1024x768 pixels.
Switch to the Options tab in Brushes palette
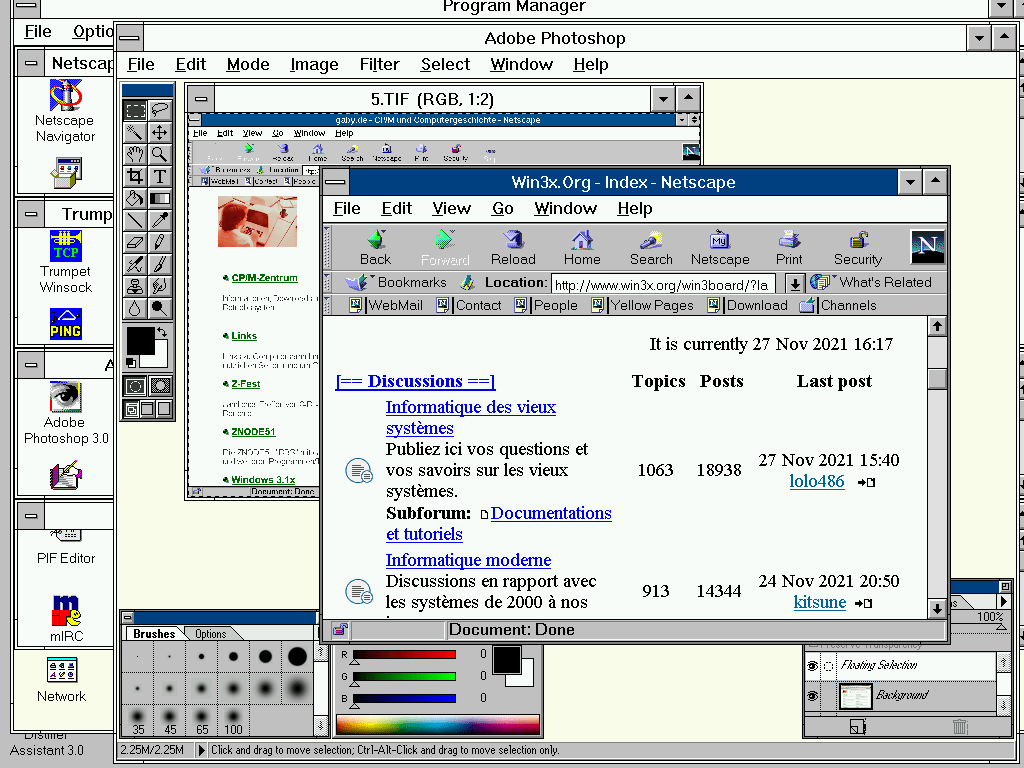(210, 633)
